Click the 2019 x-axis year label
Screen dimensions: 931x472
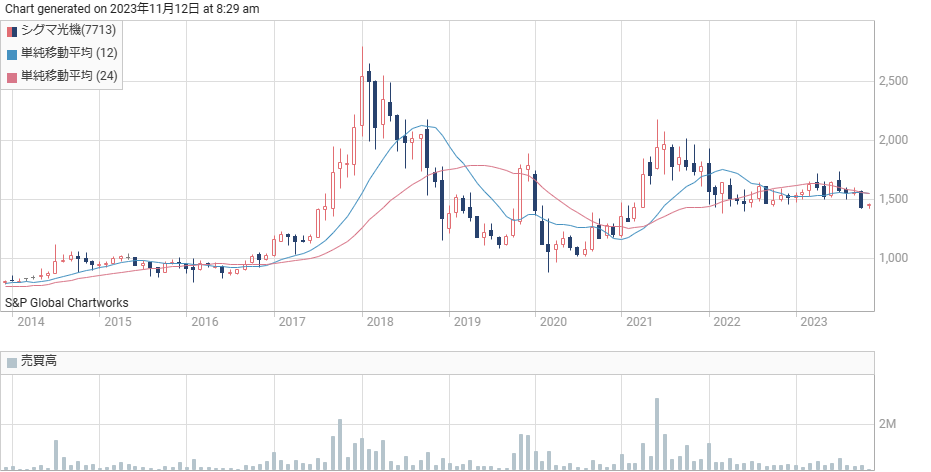point(467,322)
